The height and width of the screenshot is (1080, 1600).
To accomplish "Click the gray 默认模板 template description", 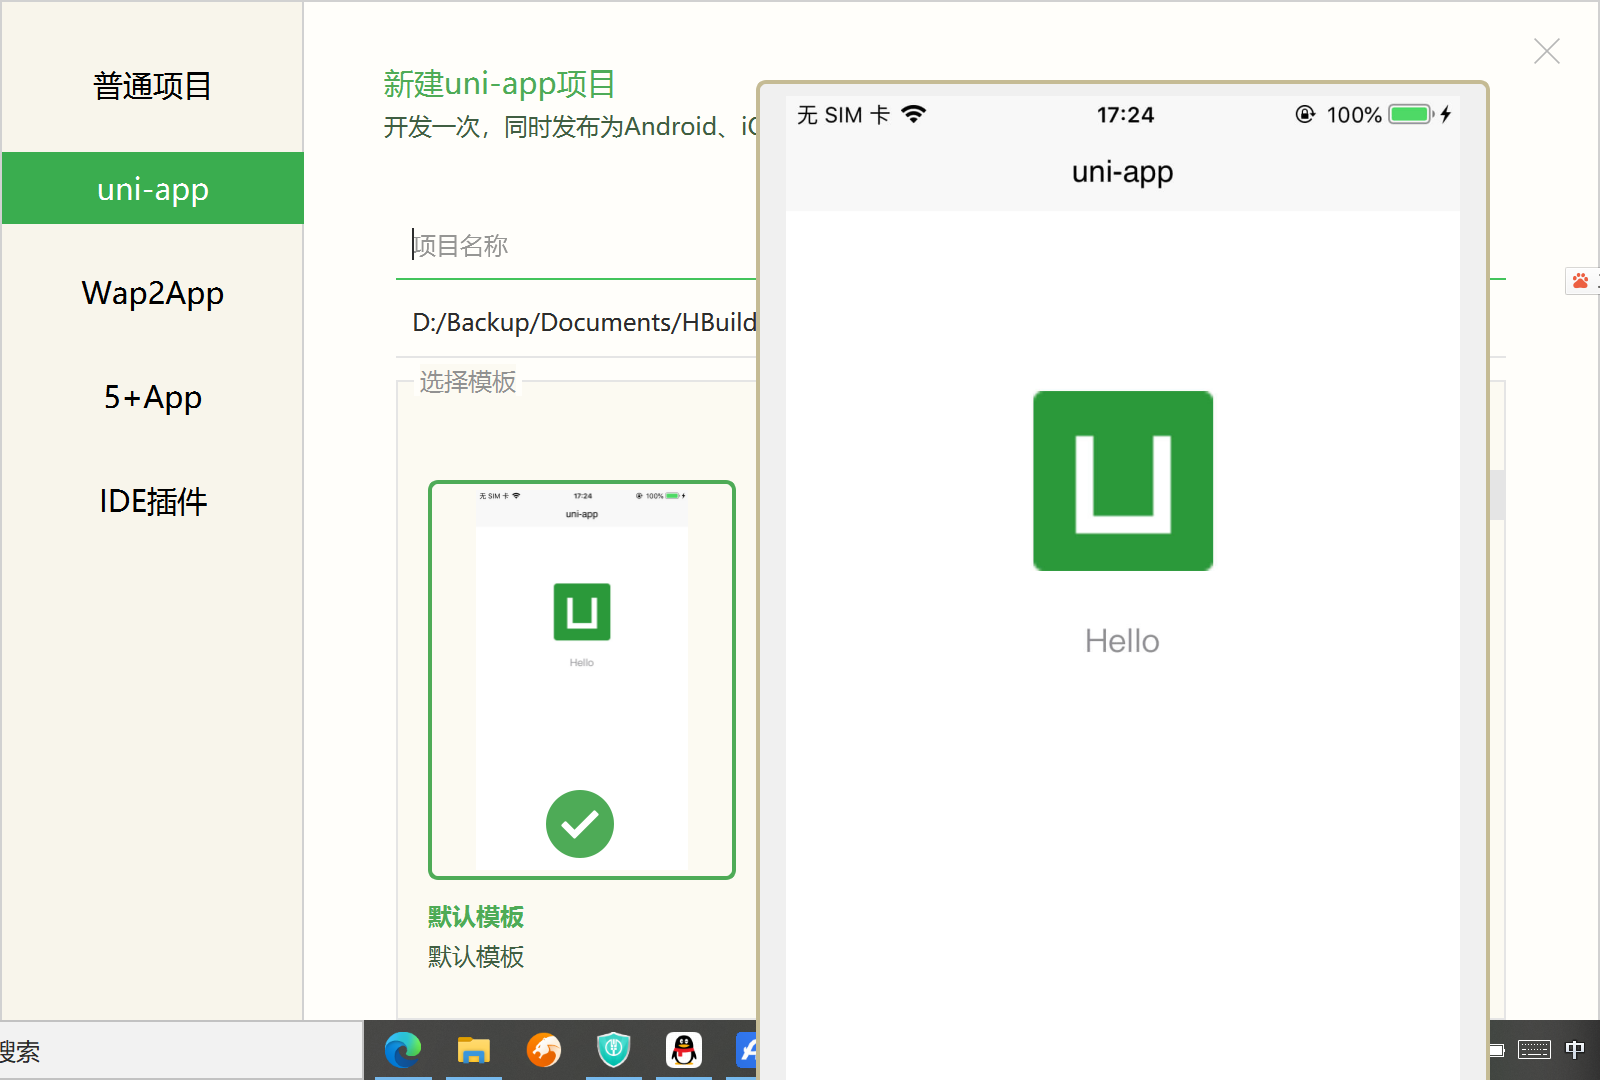I will pyautogui.click(x=476, y=957).
